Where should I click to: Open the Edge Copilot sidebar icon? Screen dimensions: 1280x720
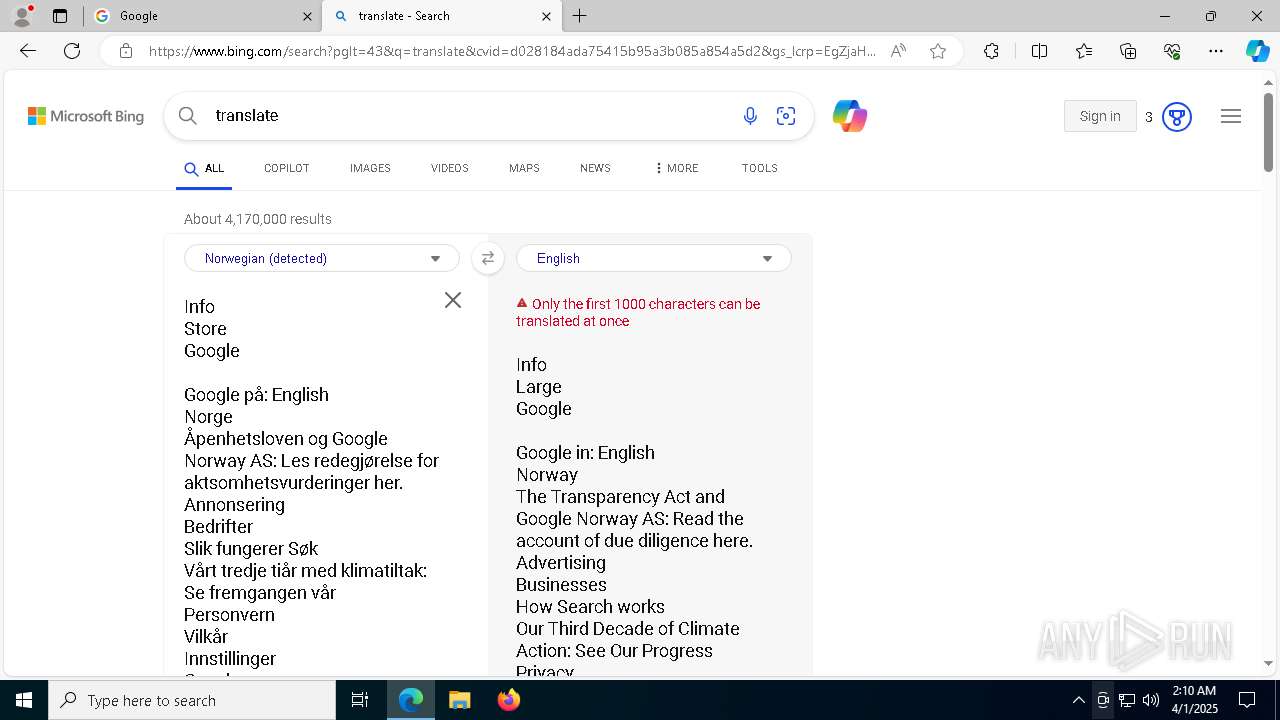click(1257, 51)
